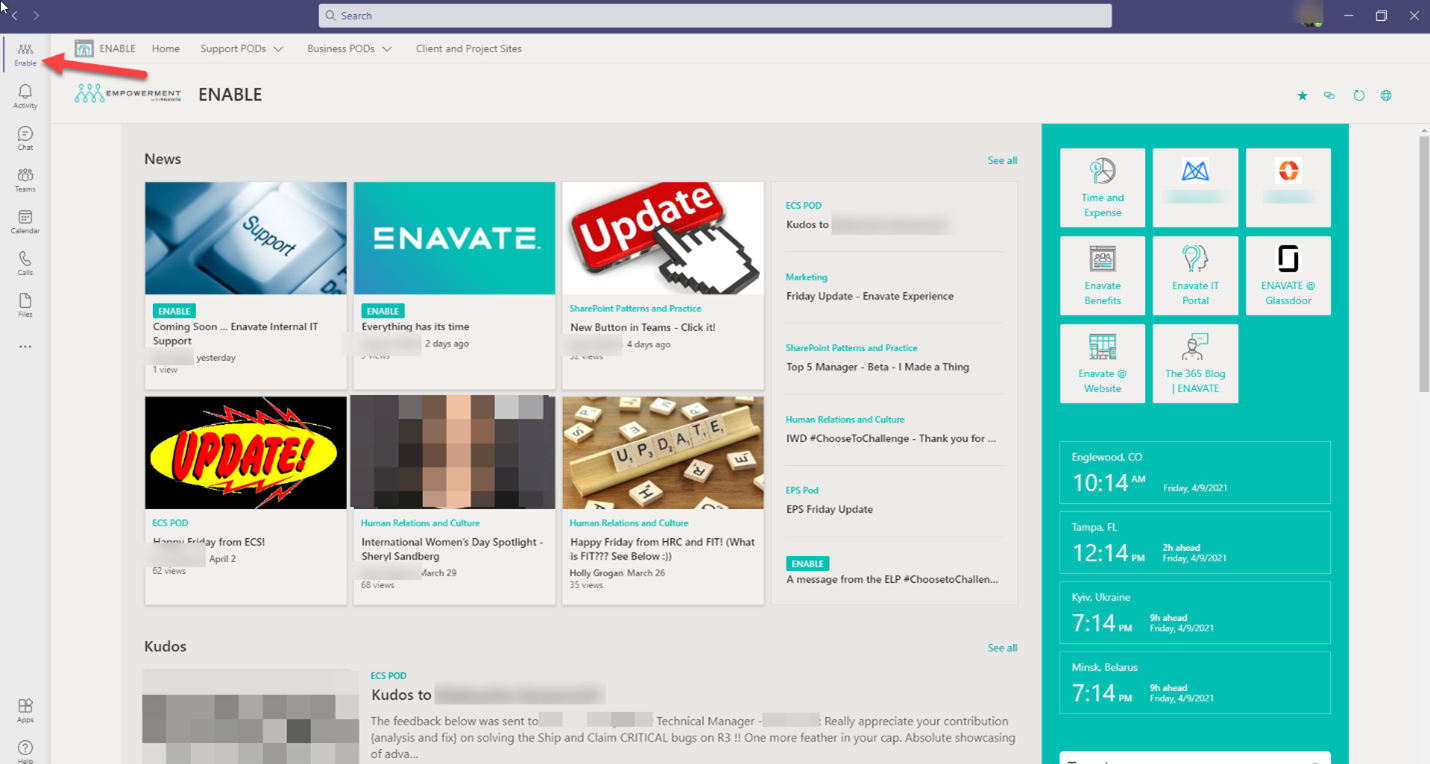Go back using the back arrow
The width and height of the screenshot is (1430, 764).
click(x=14, y=15)
